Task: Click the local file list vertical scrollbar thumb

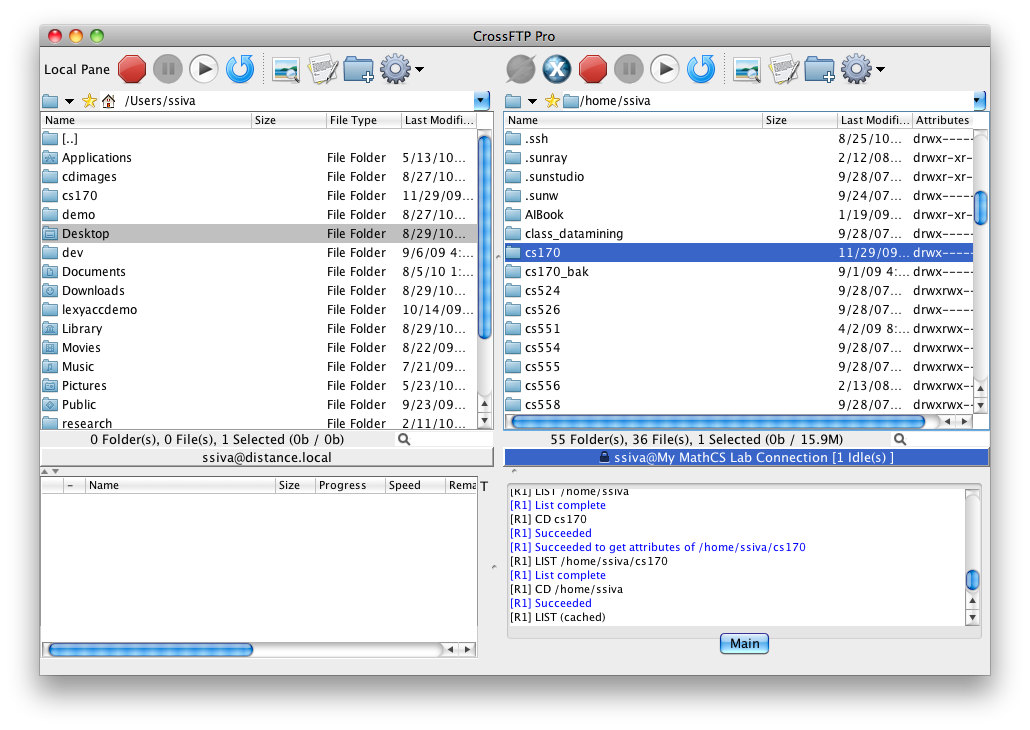Action: pos(485,237)
